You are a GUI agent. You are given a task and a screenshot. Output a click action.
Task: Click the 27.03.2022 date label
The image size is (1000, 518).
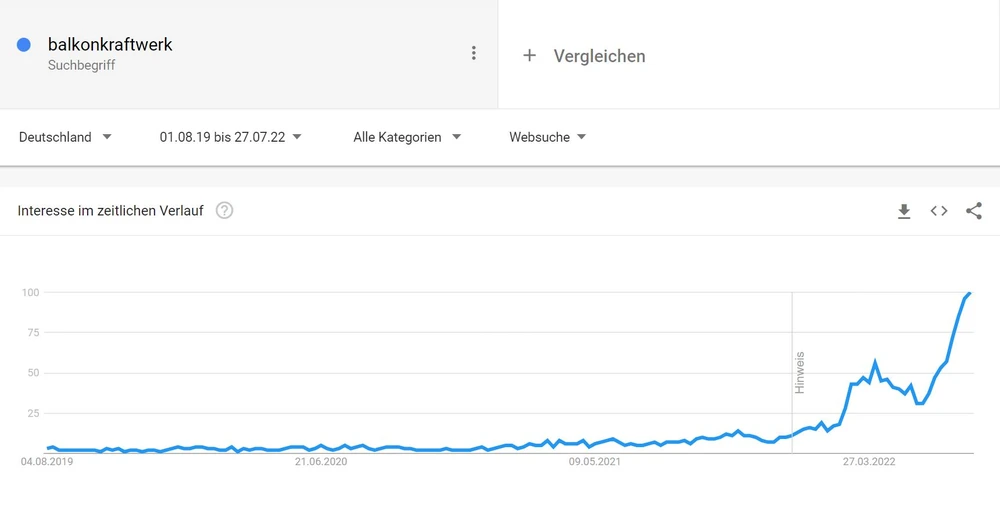(x=869, y=462)
